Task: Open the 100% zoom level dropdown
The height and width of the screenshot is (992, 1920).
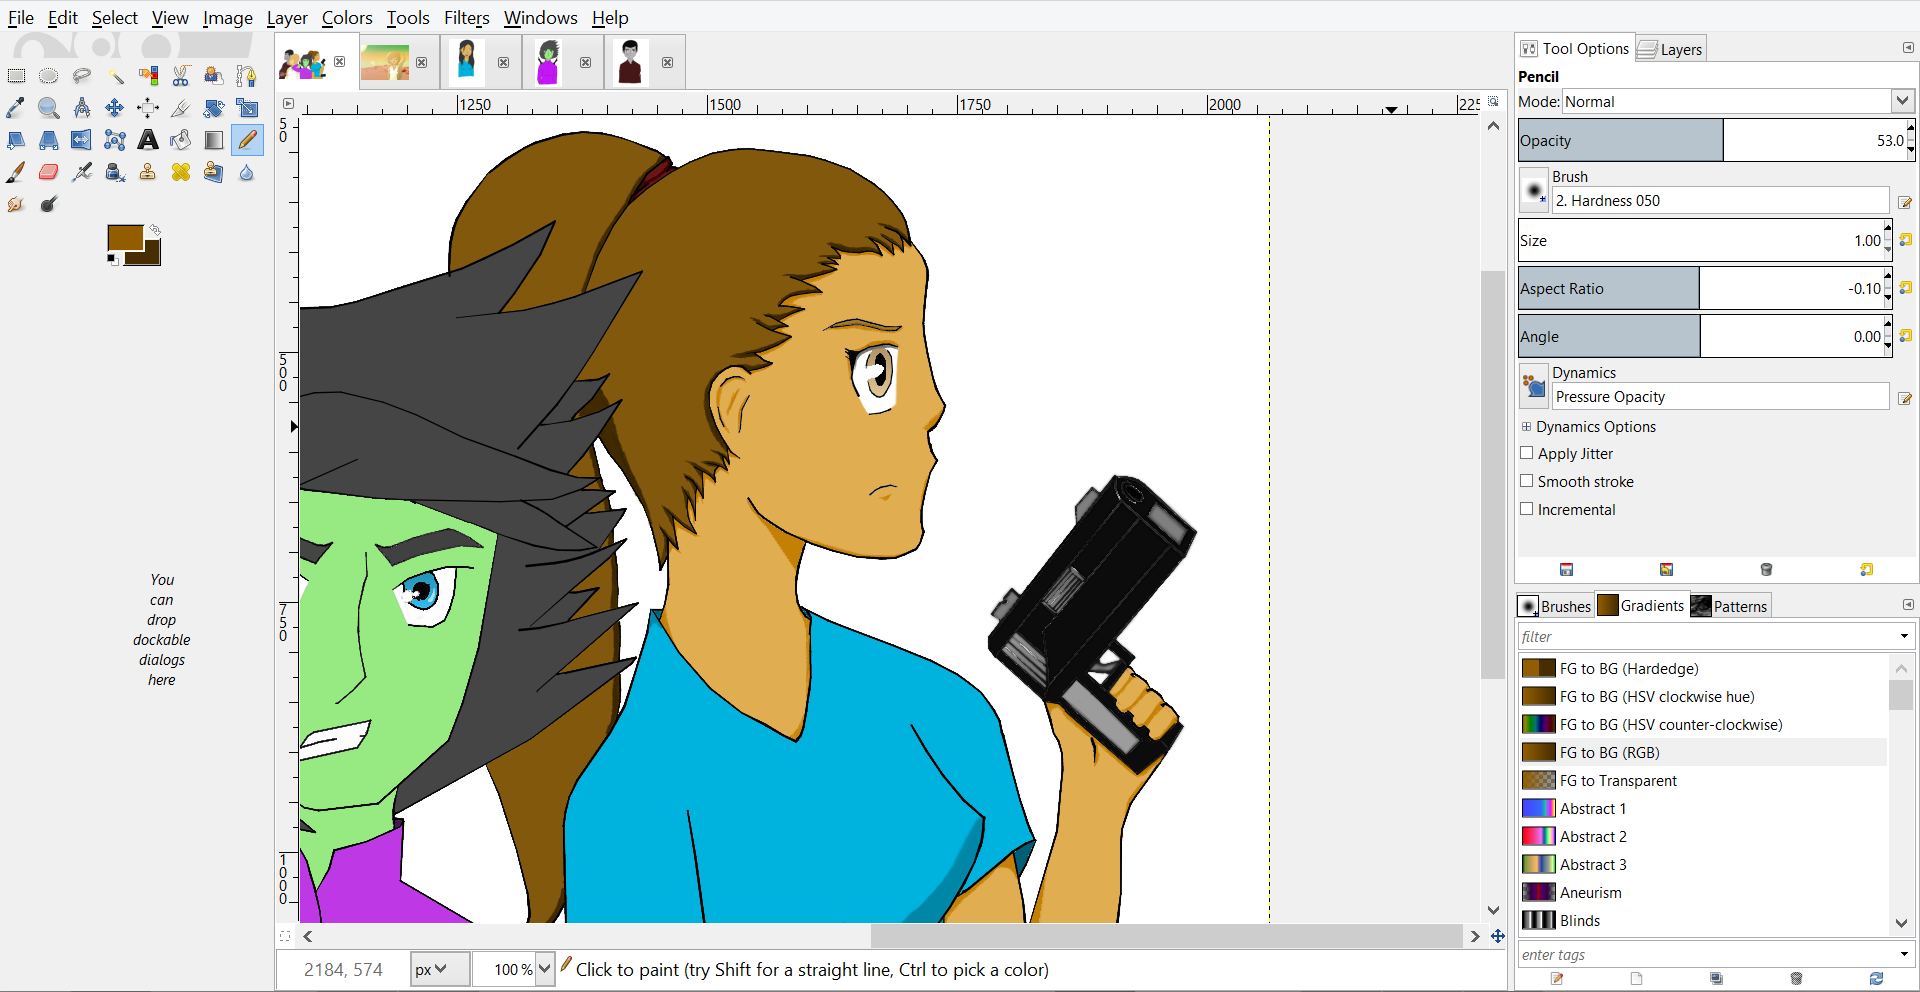Action: (x=544, y=969)
